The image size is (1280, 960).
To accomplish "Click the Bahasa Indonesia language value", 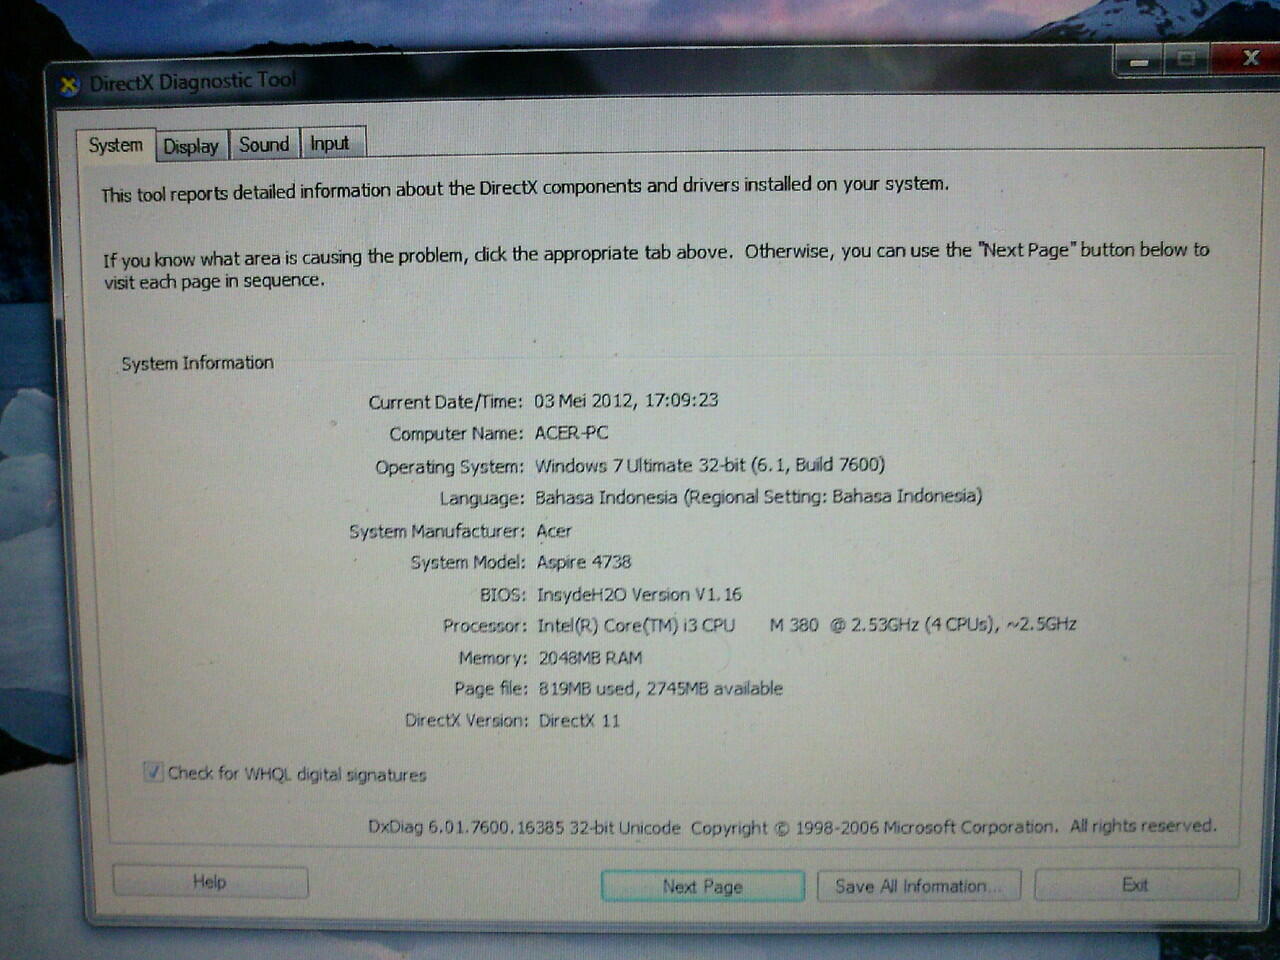I will (x=758, y=496).
